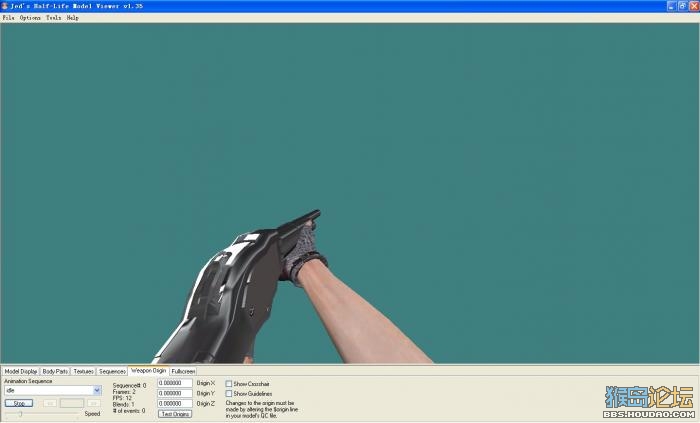Switch to the Sequences tab
The width and height of the screenshot is (700, 423).
[x=112, y=371]
